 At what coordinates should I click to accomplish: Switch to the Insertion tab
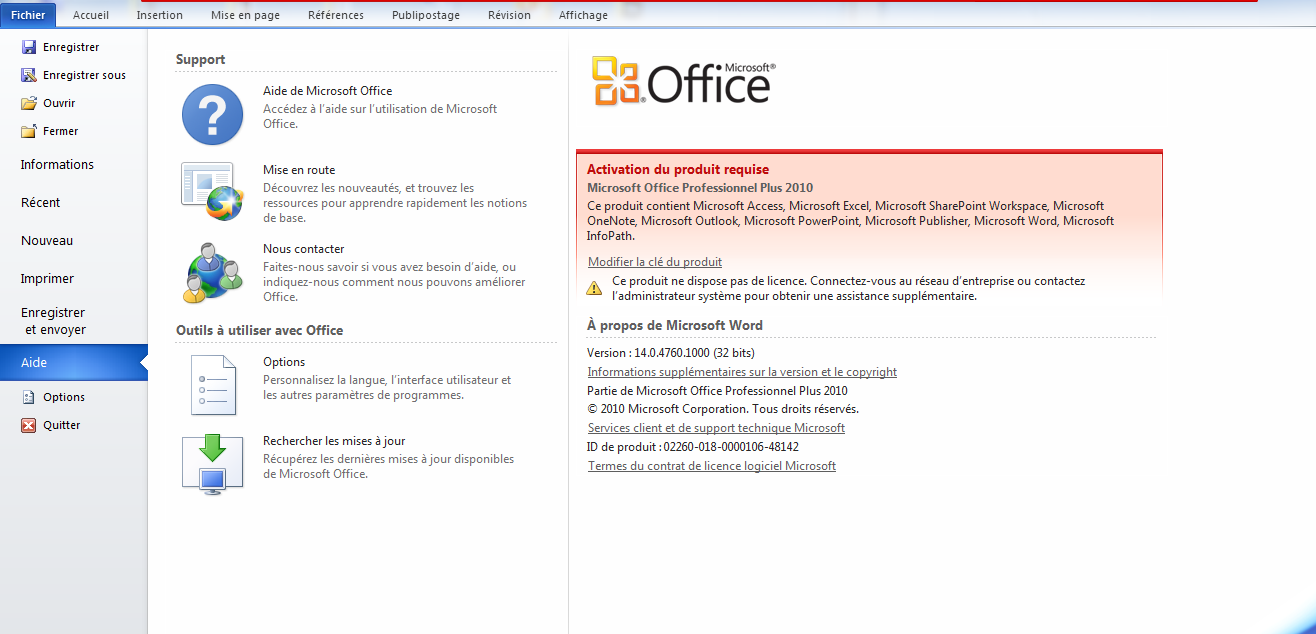tap(160, 15)
